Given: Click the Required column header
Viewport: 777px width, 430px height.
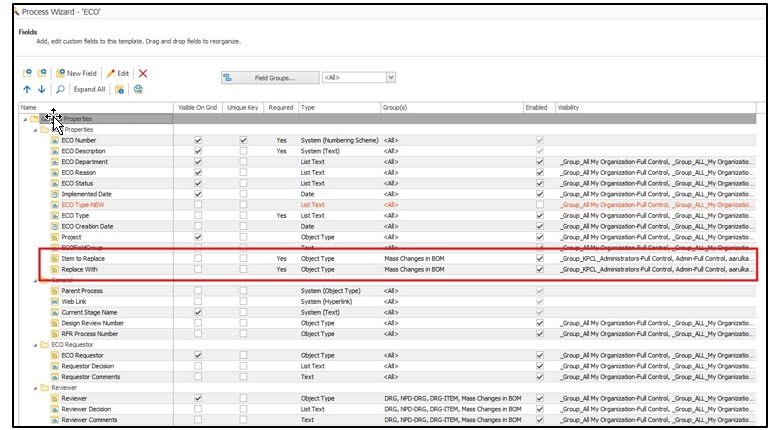Looking at the screenshot, I should click(x=281, y=107).
